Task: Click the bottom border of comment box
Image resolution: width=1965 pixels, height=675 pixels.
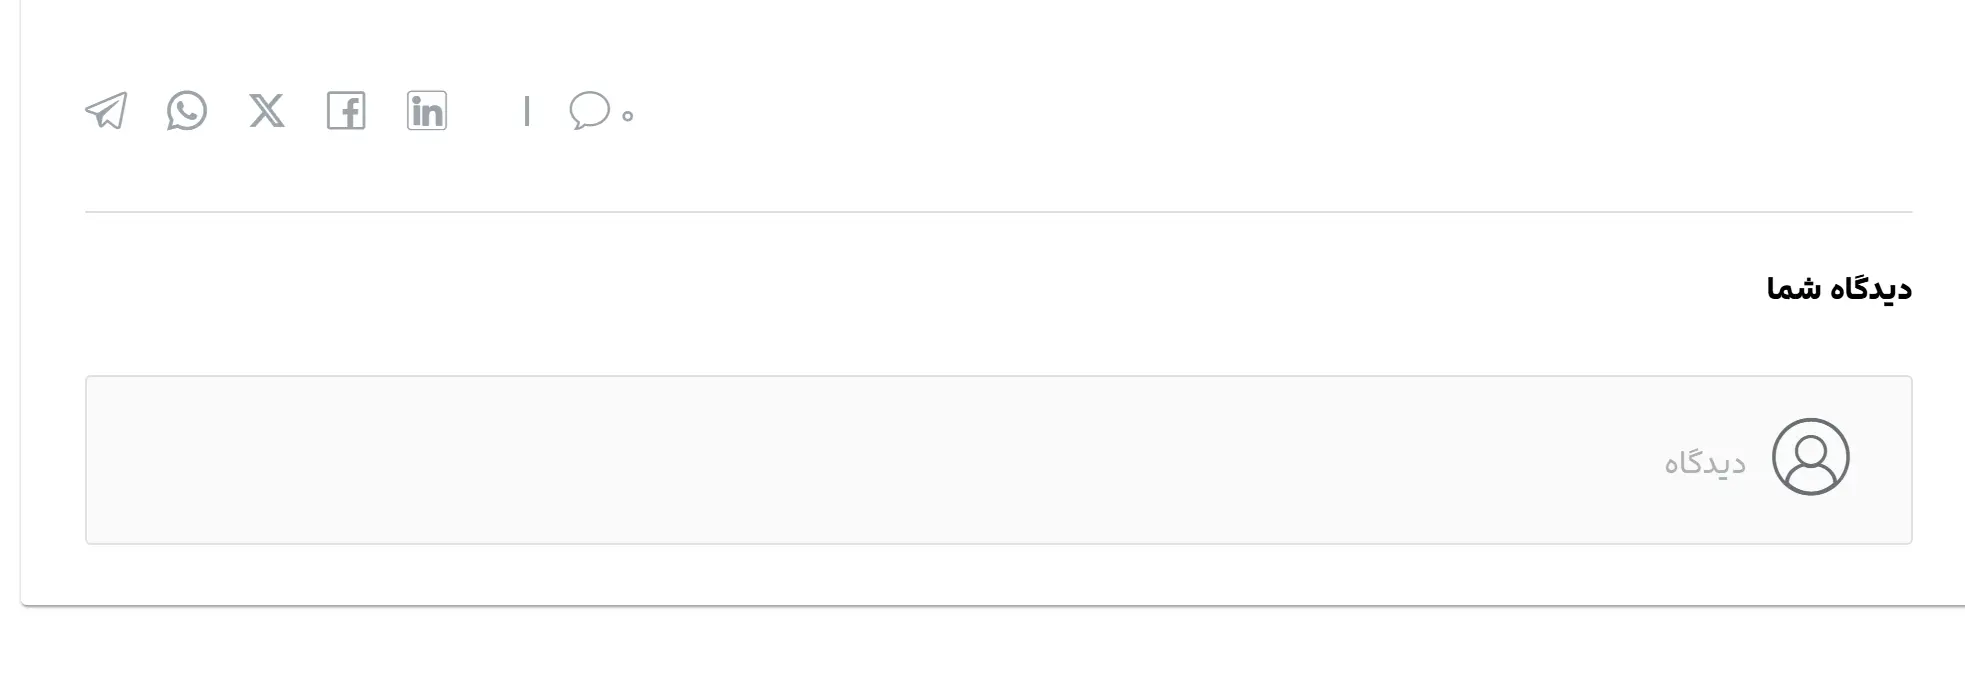Action: (x=998, y=544)
